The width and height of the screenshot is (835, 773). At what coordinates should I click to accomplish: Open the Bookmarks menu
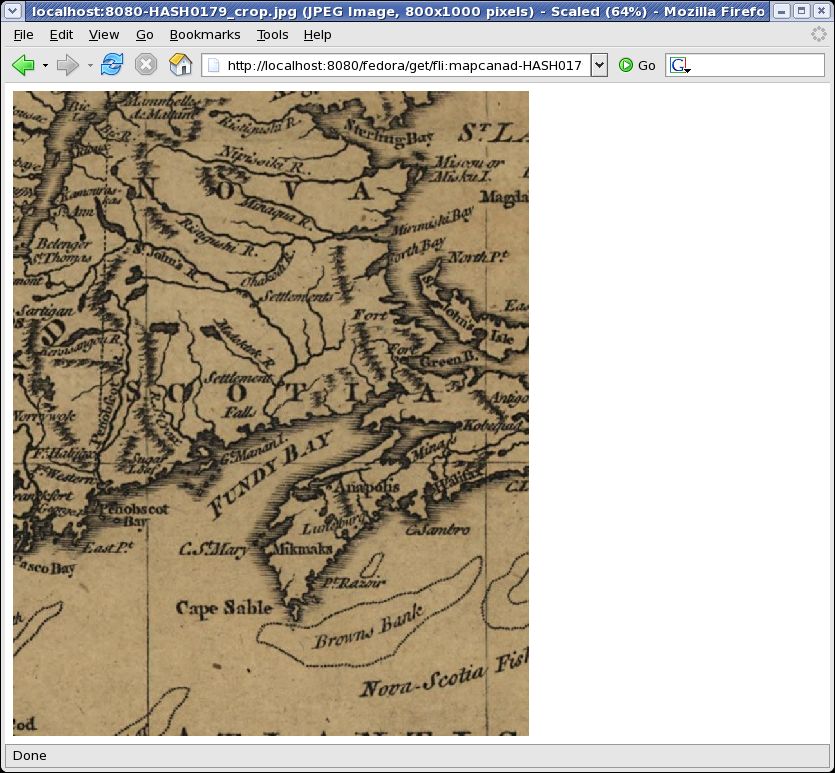tap(205, 35)
